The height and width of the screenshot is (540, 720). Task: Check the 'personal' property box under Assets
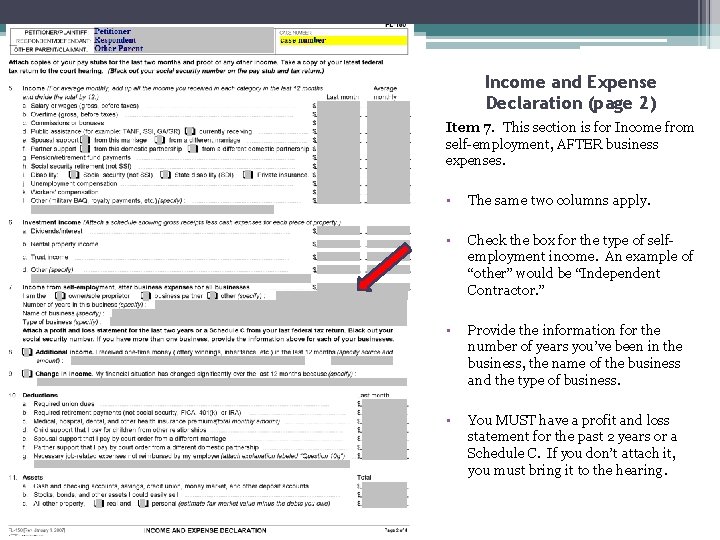point(143,504)
